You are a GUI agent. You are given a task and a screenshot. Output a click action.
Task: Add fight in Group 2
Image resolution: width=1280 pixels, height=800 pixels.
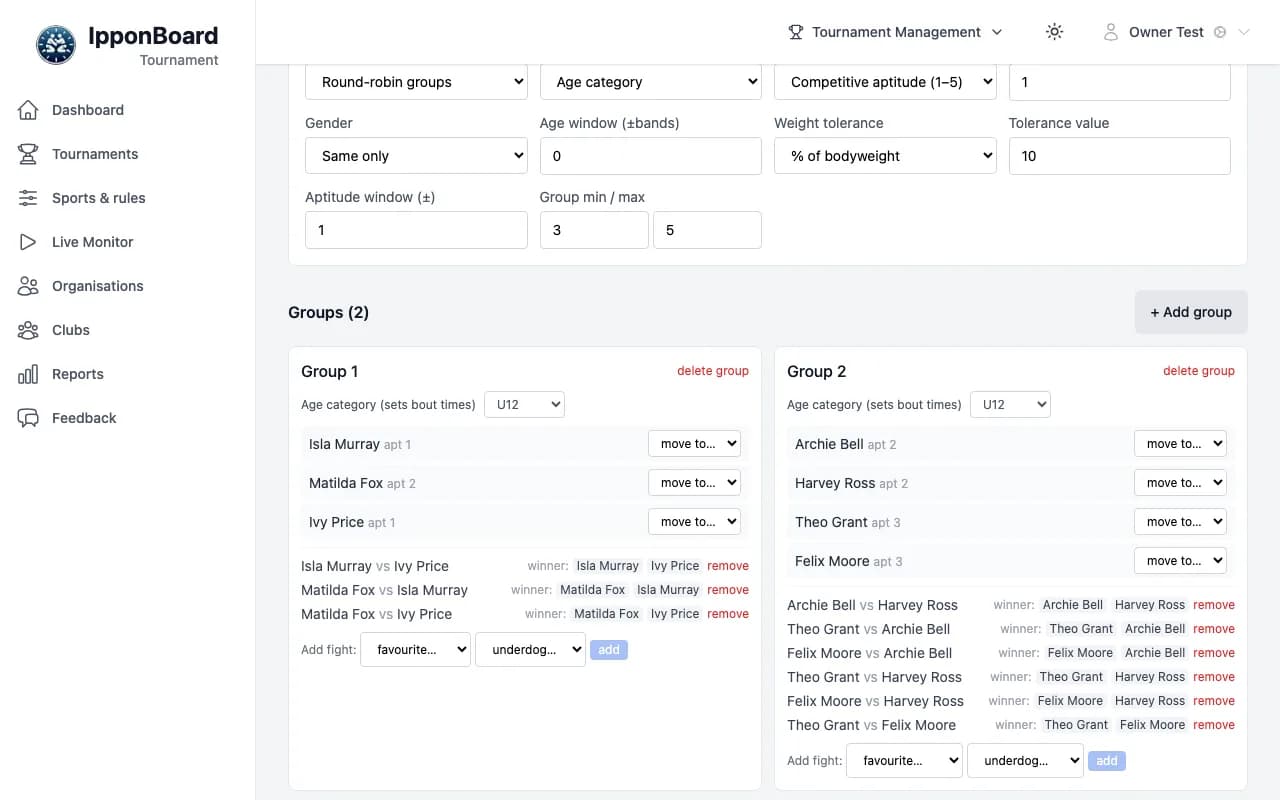pyautogui.click(x=1107, y=761)
